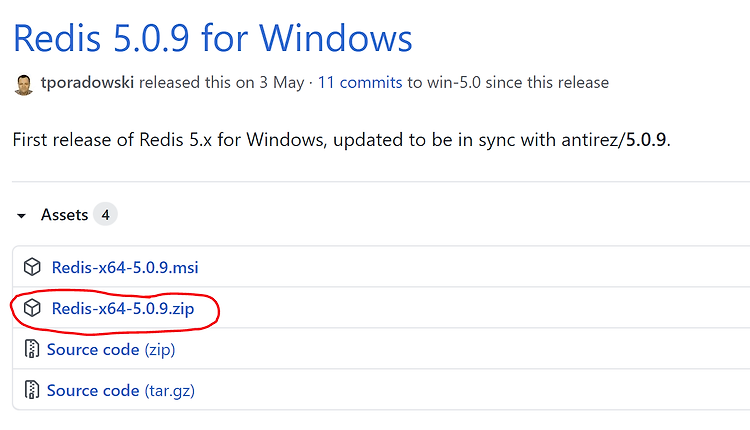Click the Assets count badge showing 4
Viewport: 750px width, 430px height.
tap(105, 214)
